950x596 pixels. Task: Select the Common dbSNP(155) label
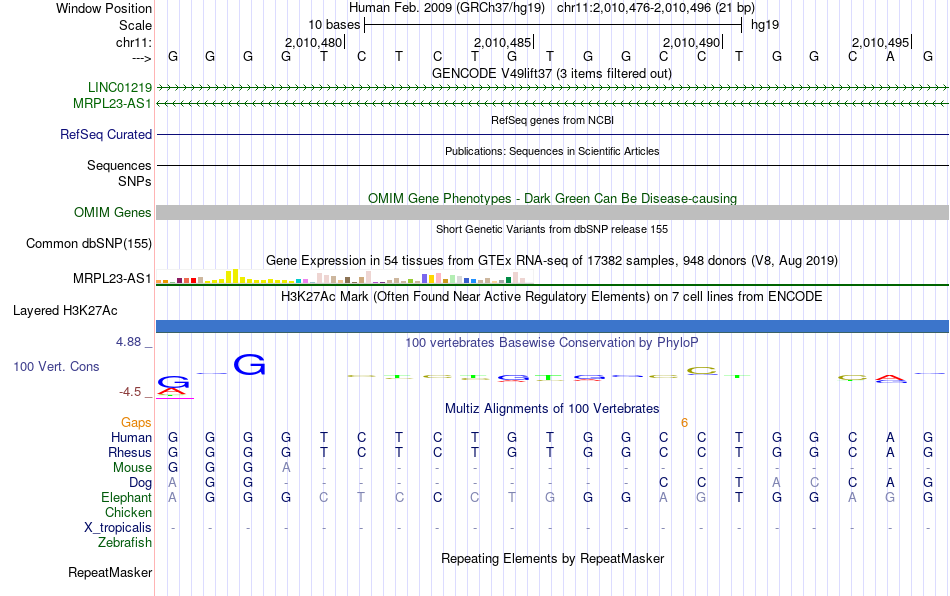point(89,243)
